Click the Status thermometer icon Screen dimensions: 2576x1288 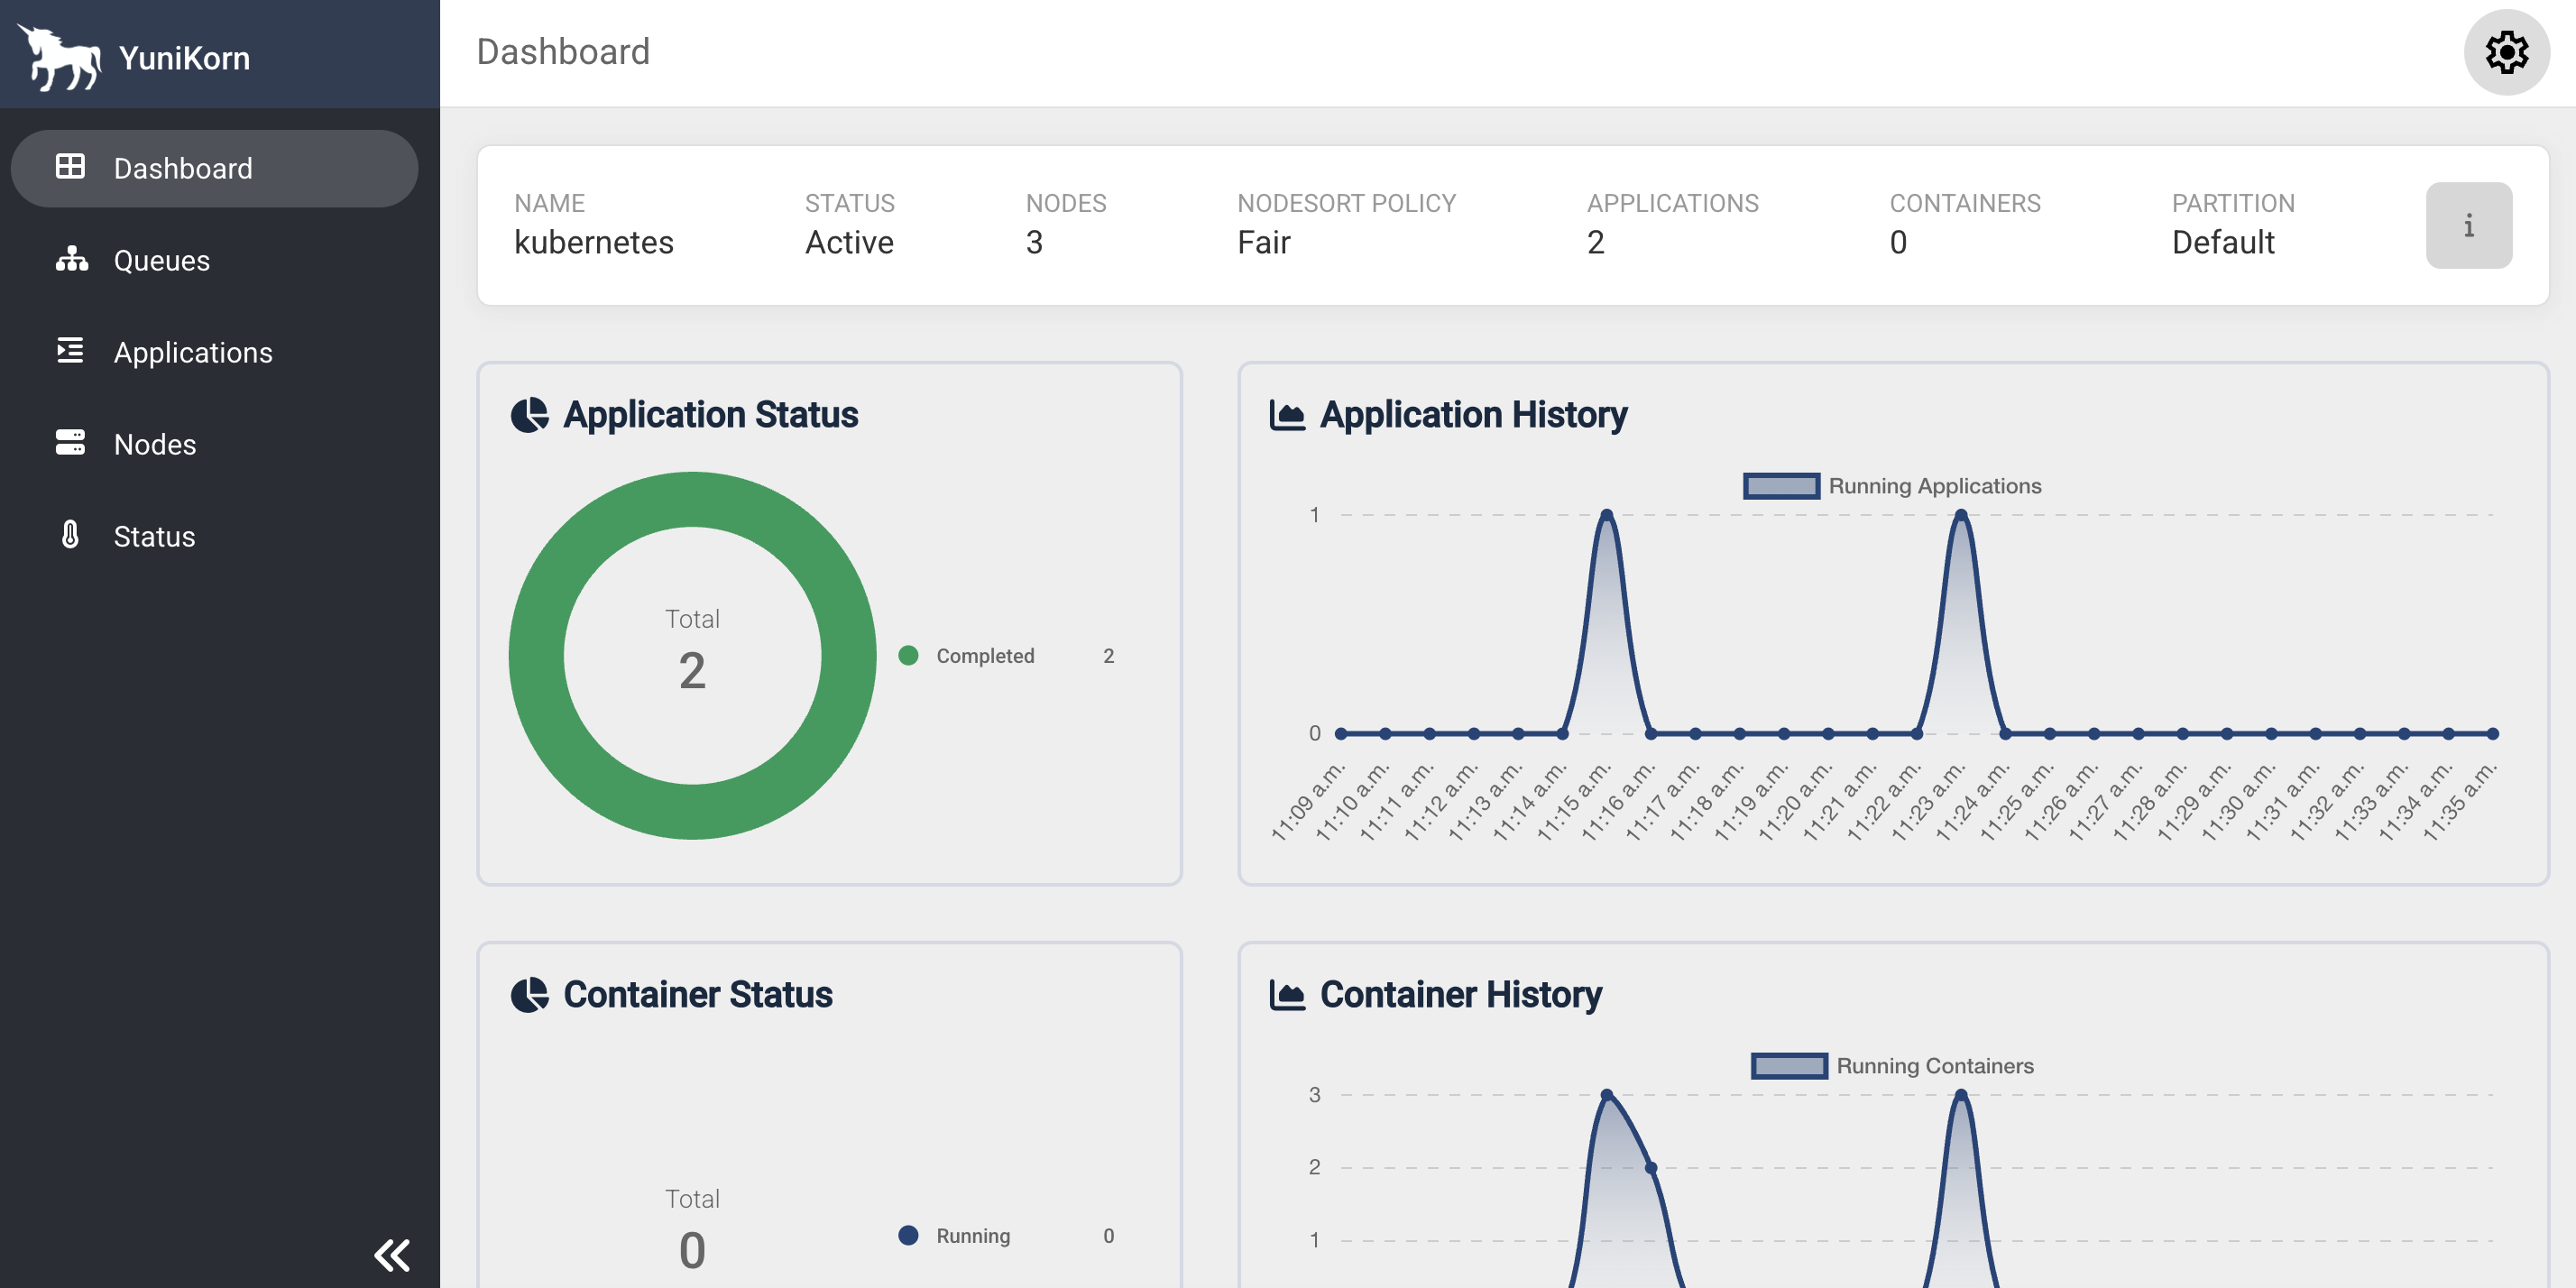coord(70,534)
